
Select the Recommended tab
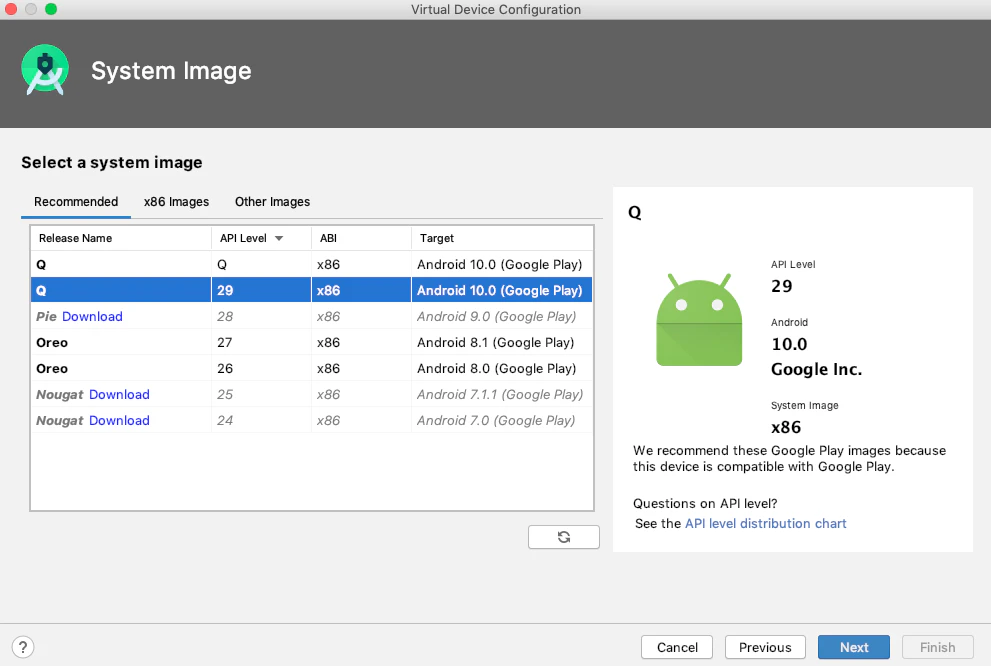(x=76, y=202)
